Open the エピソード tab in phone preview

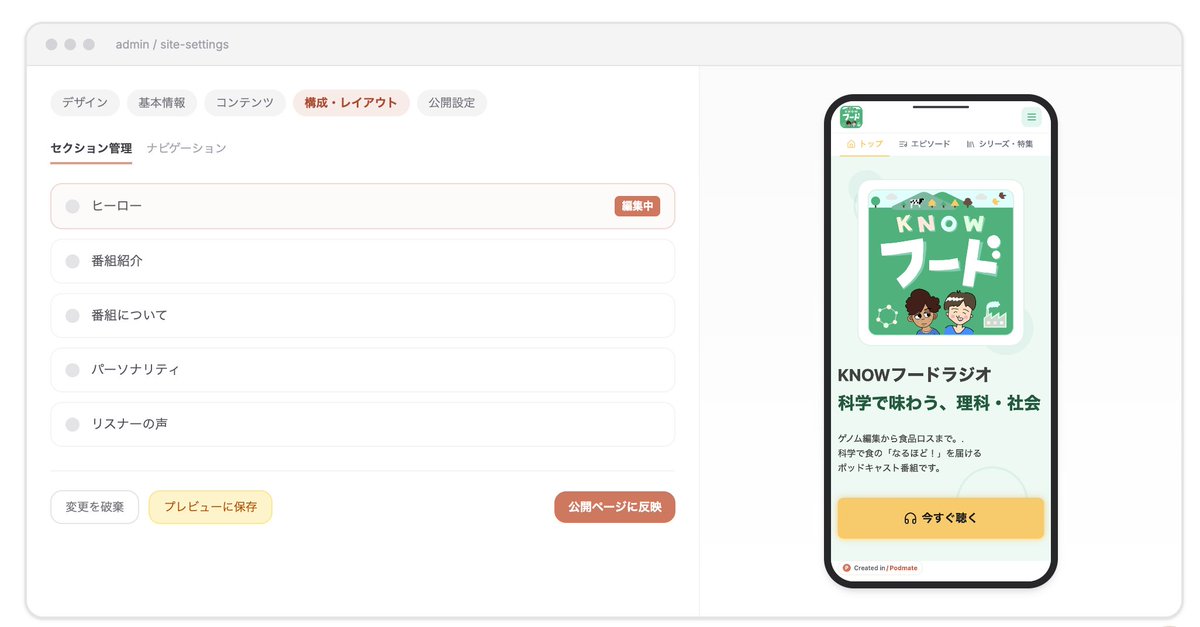point(925,144)
